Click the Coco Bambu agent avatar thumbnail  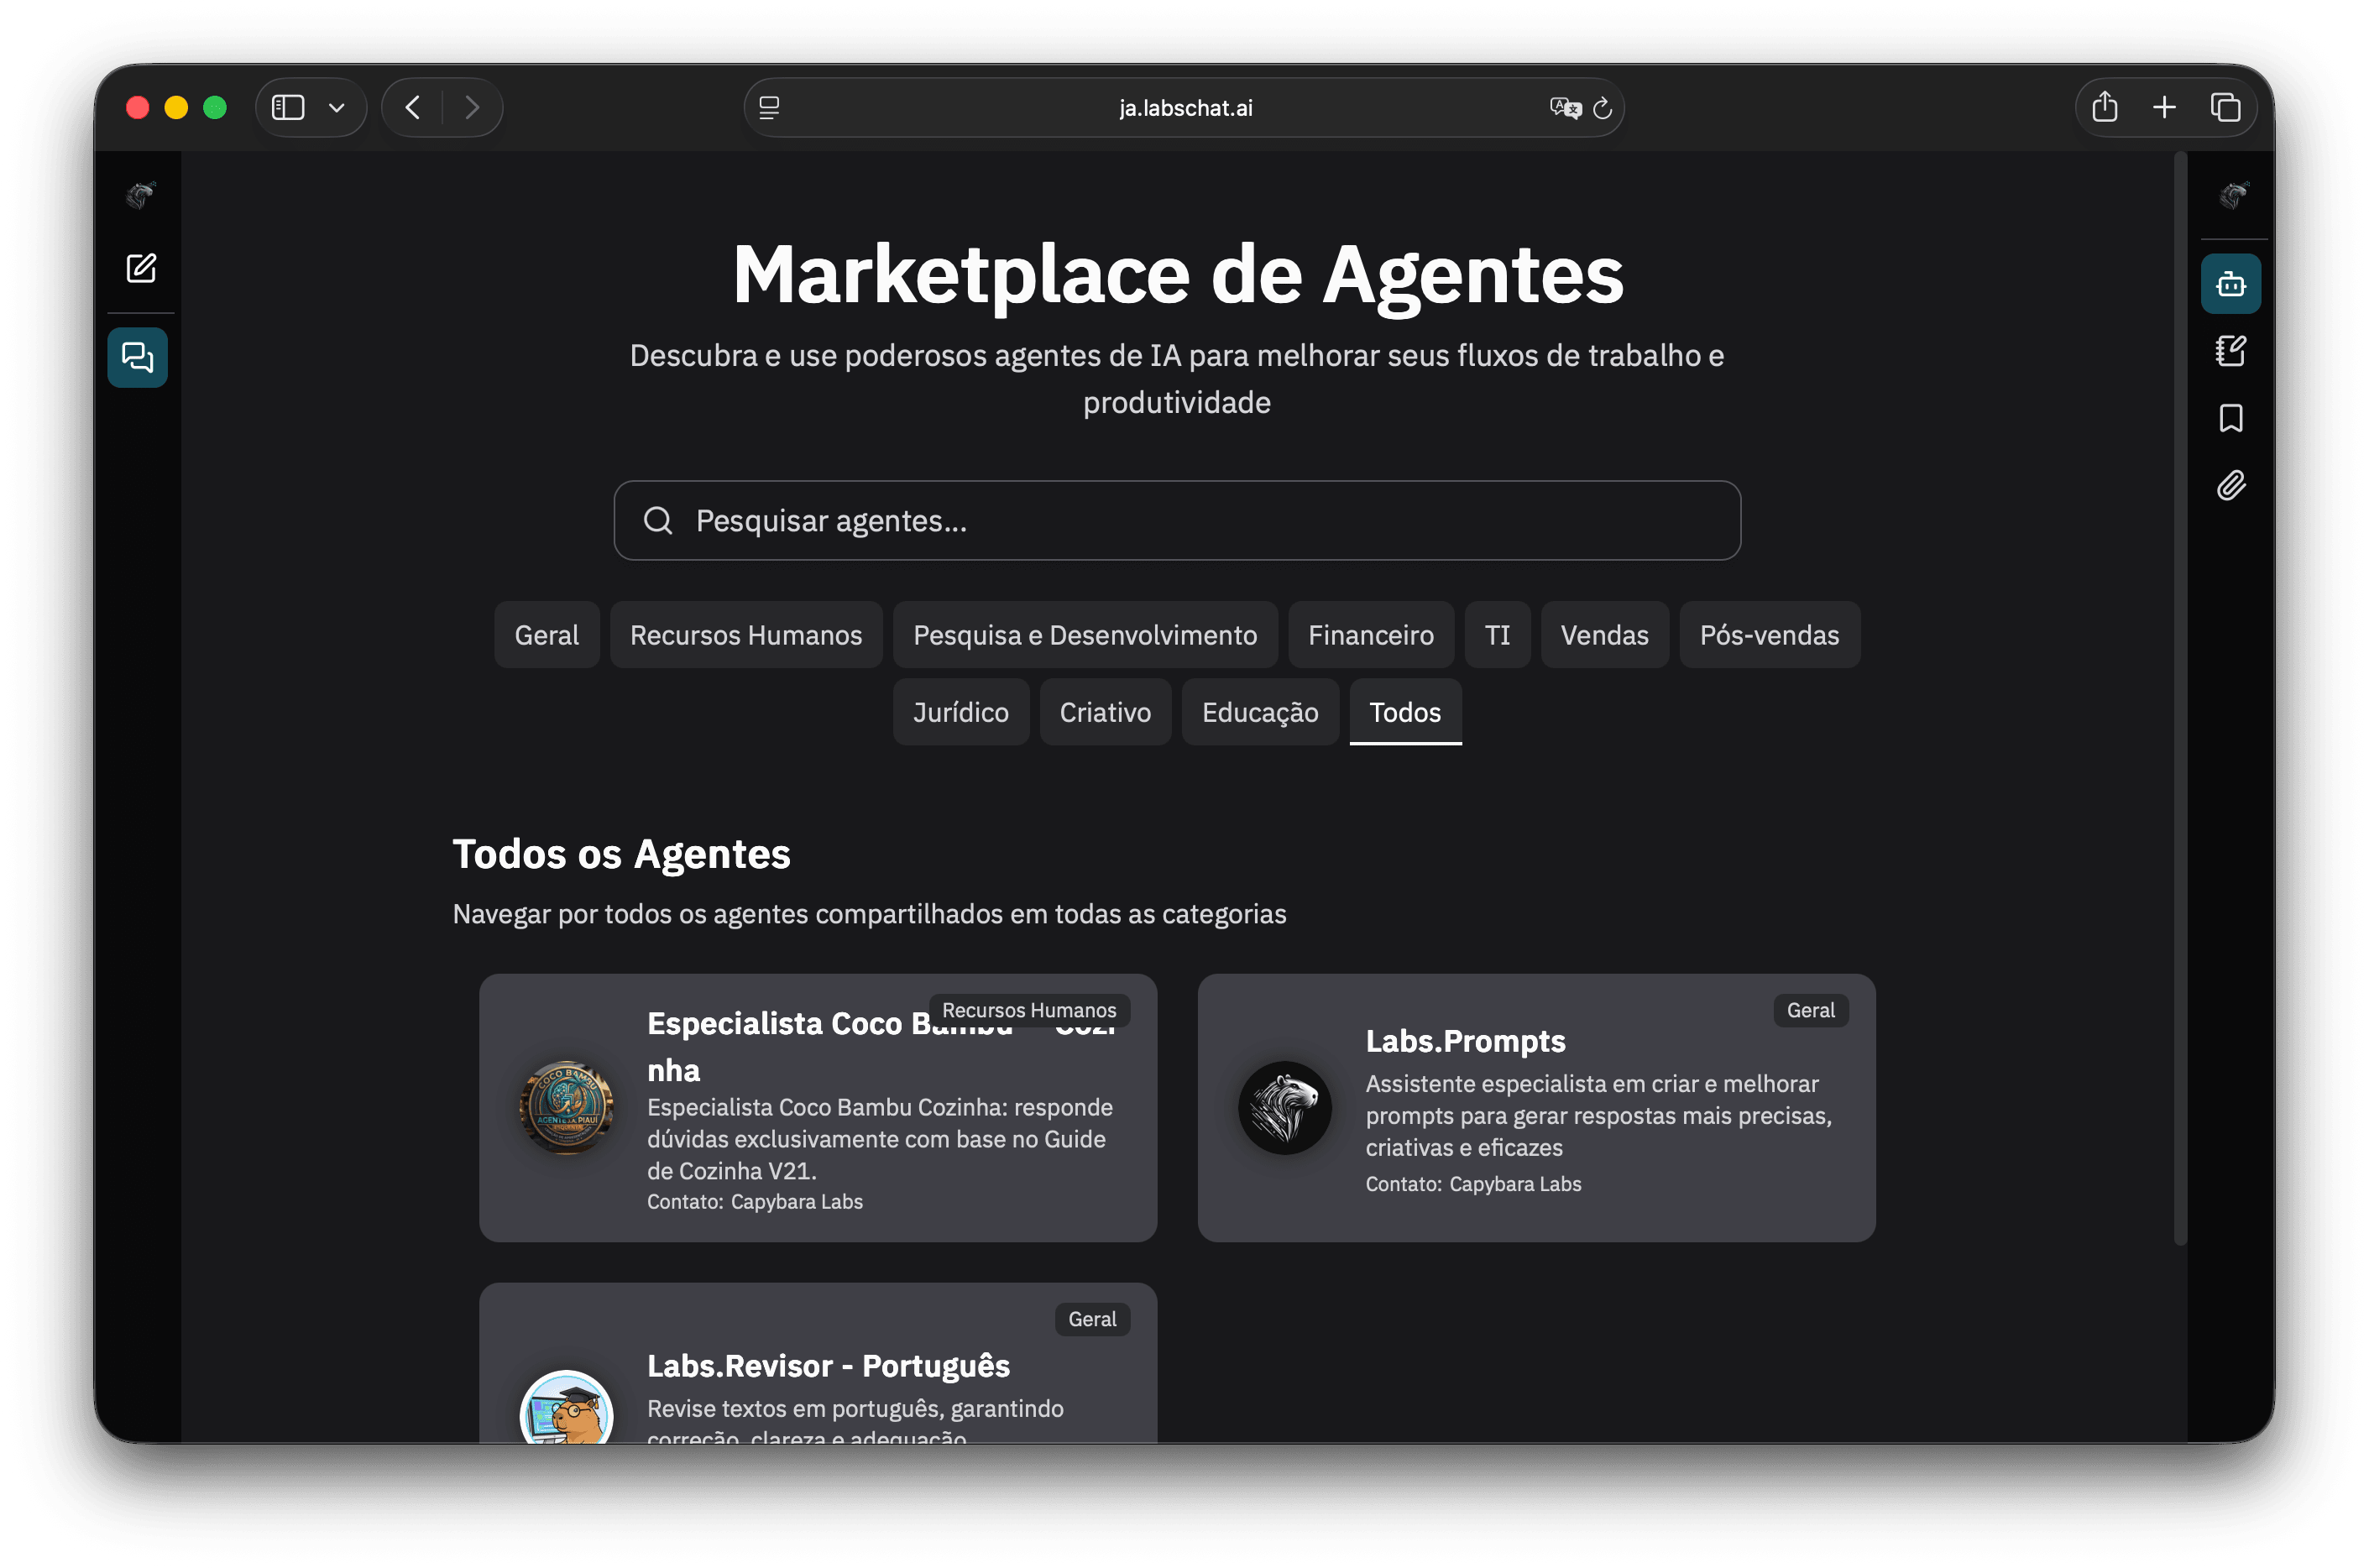pyautogui.click(x=567, y=1108)
